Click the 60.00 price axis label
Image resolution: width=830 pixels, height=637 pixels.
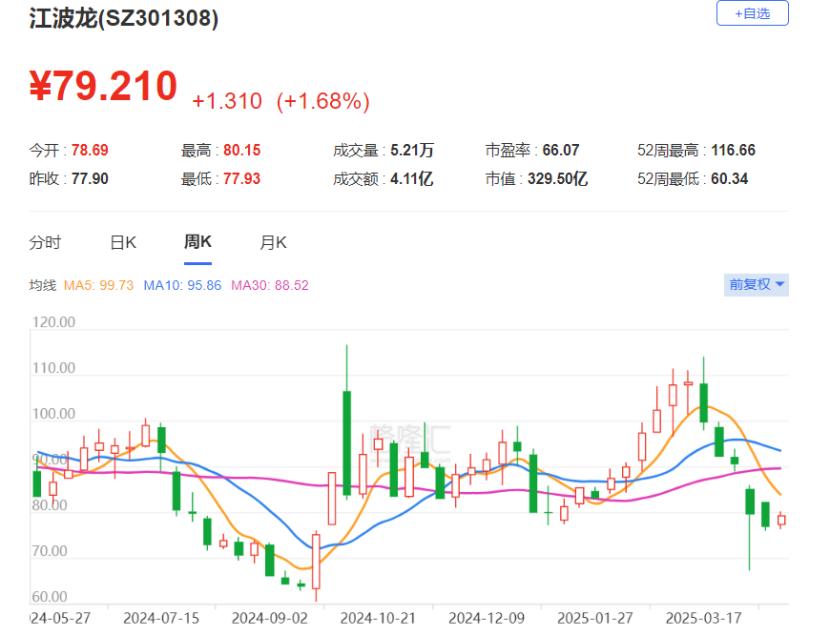[50, 597]
